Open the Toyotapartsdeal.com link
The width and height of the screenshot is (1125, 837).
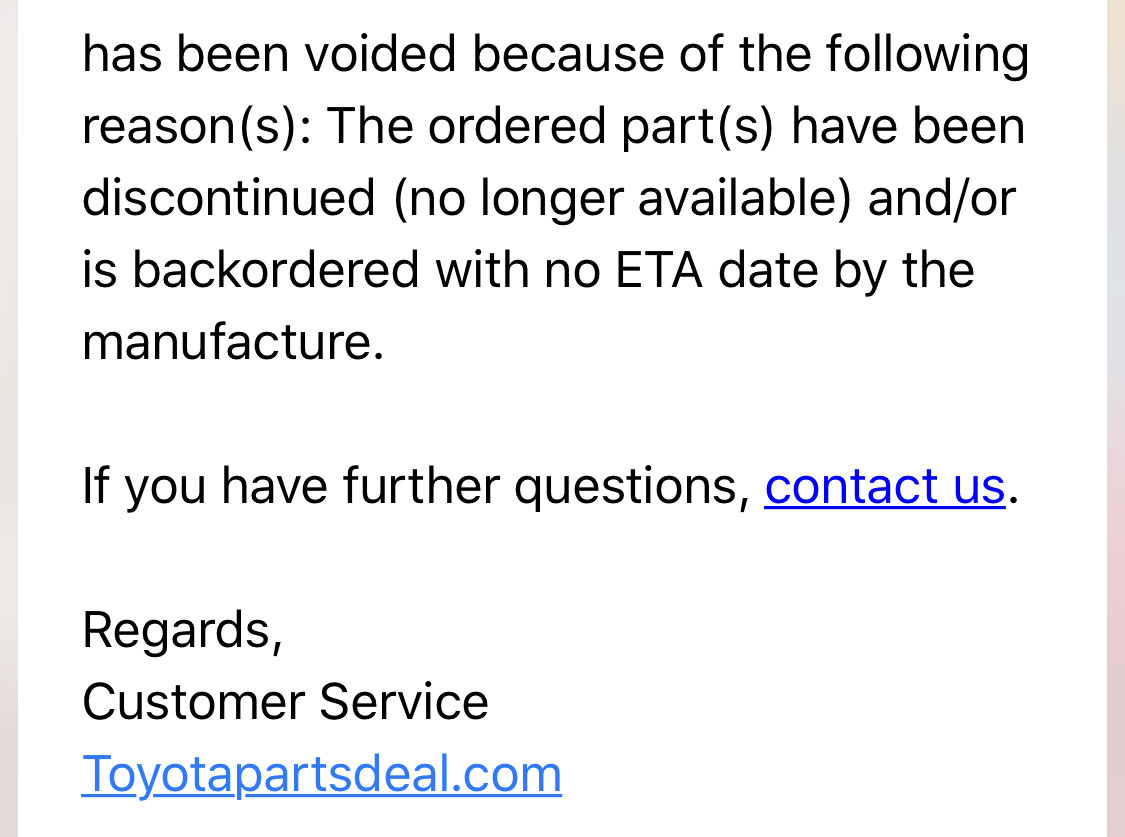tap(321, 775)
